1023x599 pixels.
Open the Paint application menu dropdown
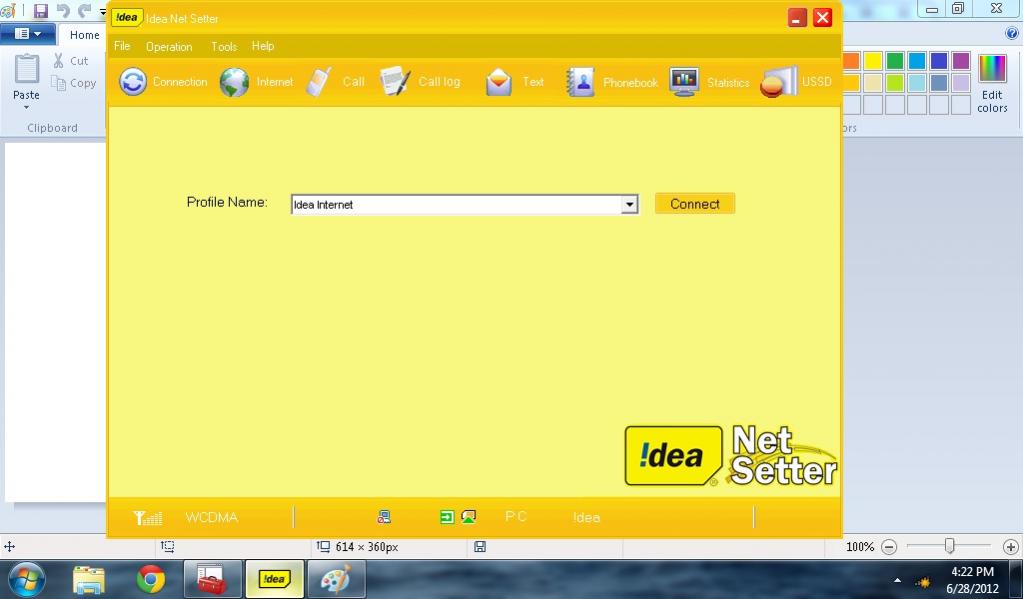pos(28,34)
